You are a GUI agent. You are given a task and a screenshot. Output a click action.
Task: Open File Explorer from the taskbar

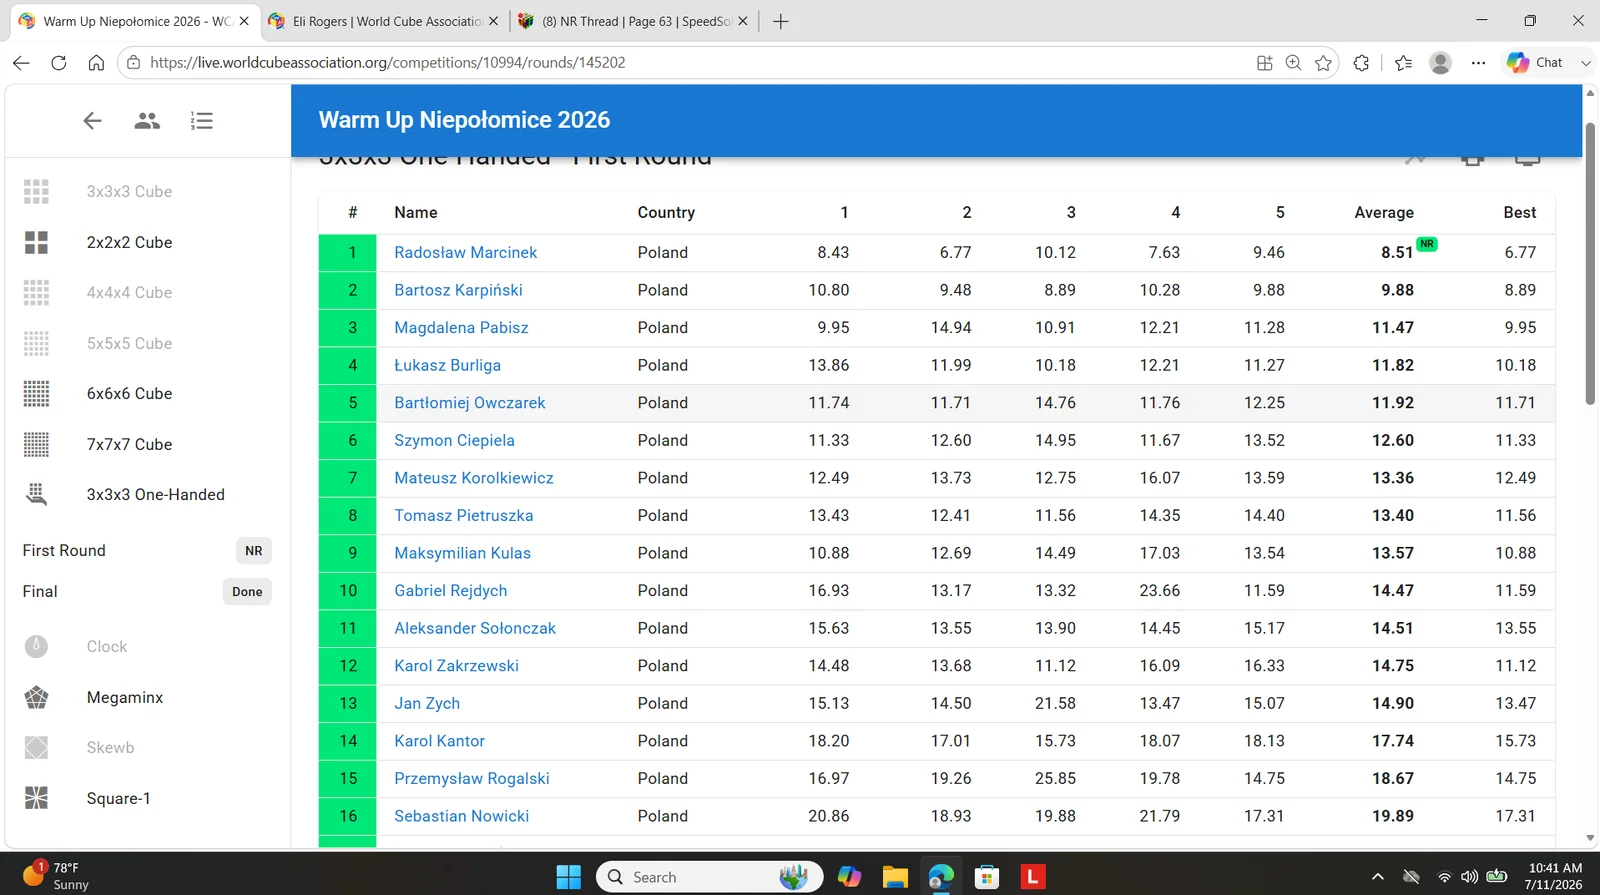(x=895, y=877)
